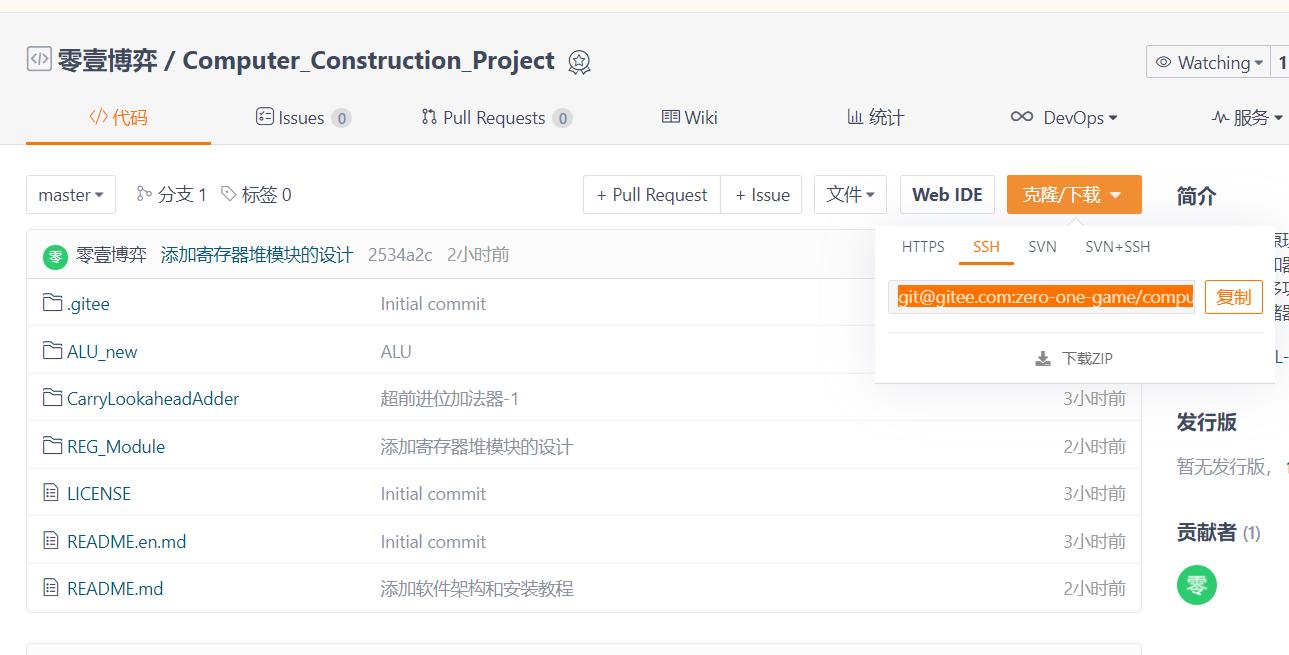Click the download icon next to 下载ZIP

pyautogui.click(x=1043, y=358)
